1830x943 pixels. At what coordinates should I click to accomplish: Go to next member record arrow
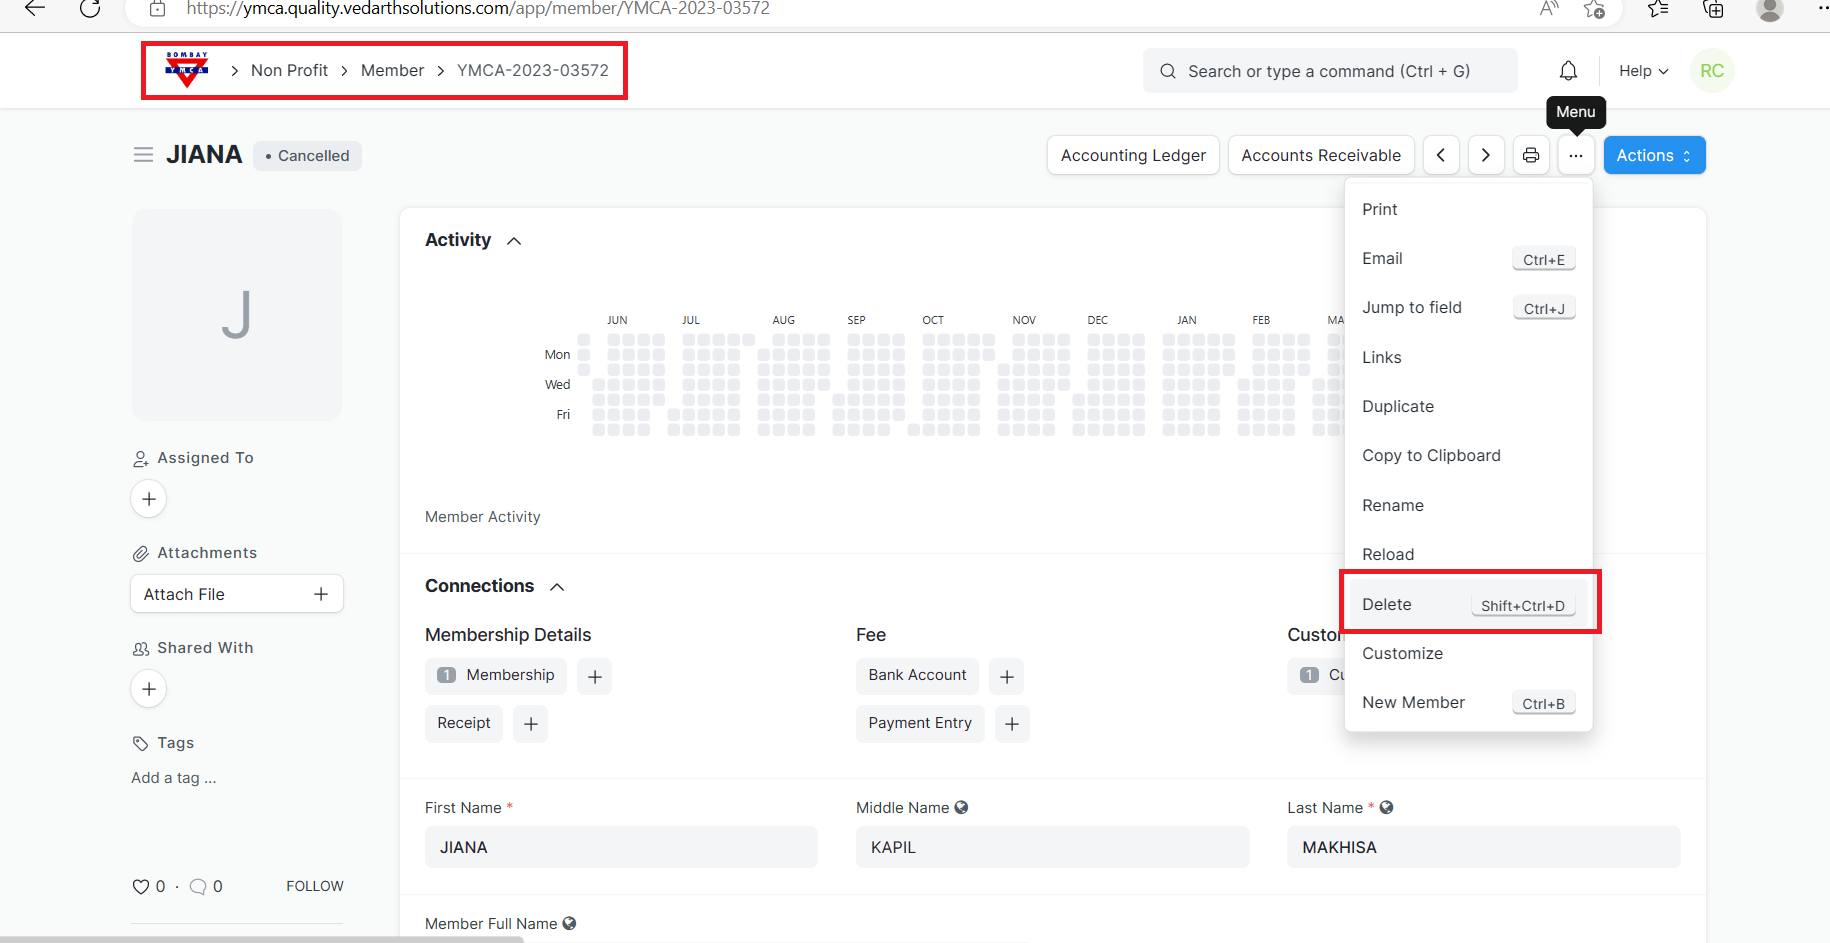1486,155
